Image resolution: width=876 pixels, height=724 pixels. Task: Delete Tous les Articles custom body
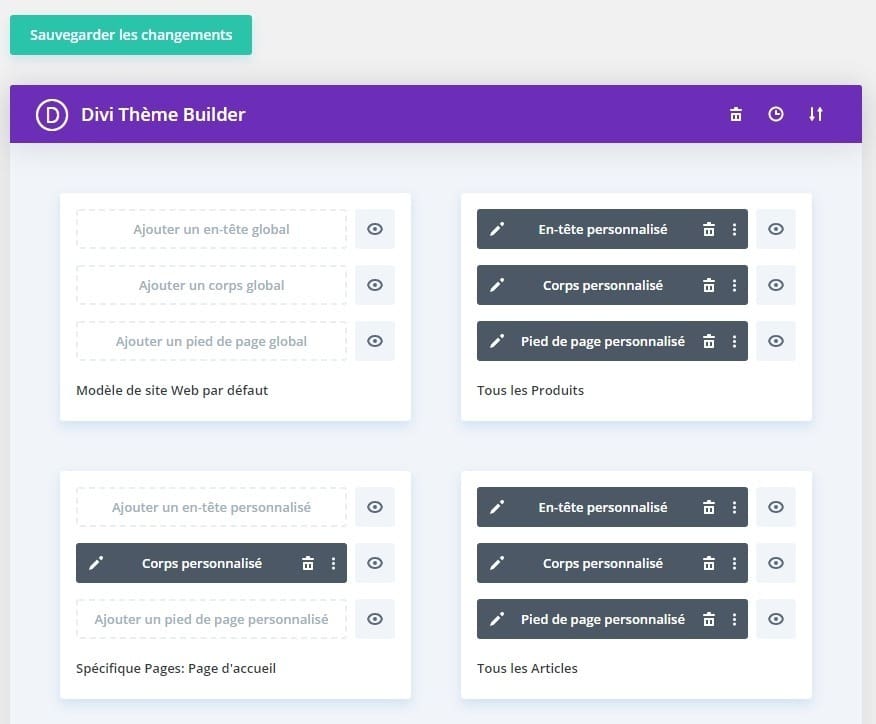[x=708, y=563]
